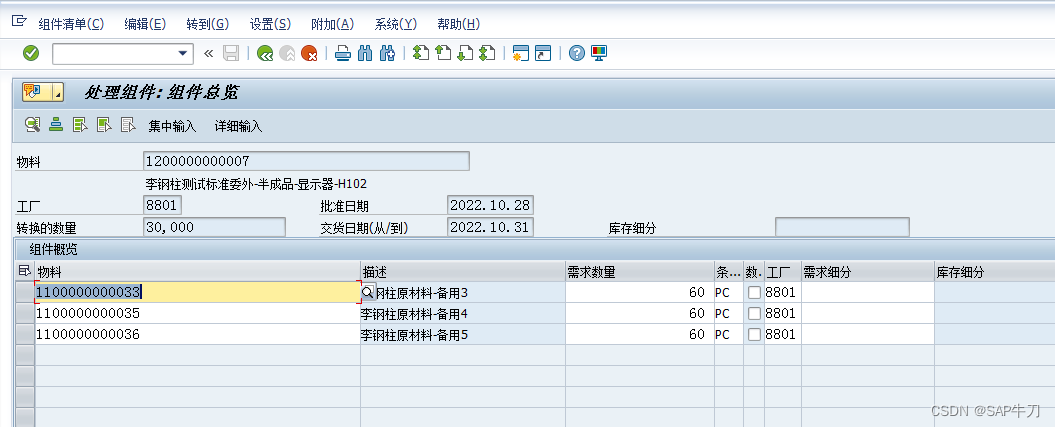The image size is (1055, 427).
Task: Click the 详细输入 button
Action: (238, 126)
